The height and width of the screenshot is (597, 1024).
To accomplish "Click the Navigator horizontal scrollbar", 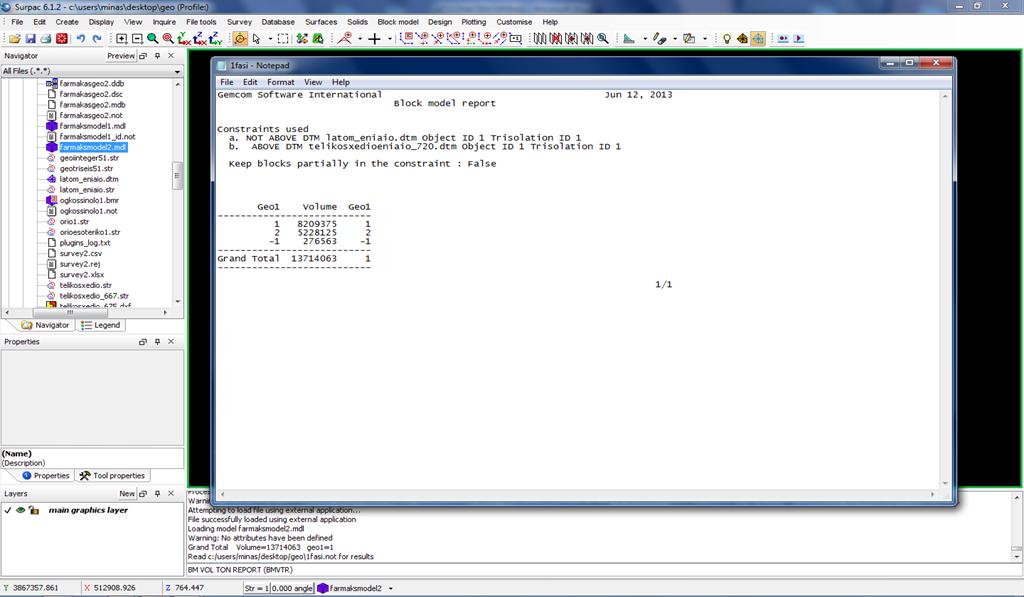I will coord(86,313).
